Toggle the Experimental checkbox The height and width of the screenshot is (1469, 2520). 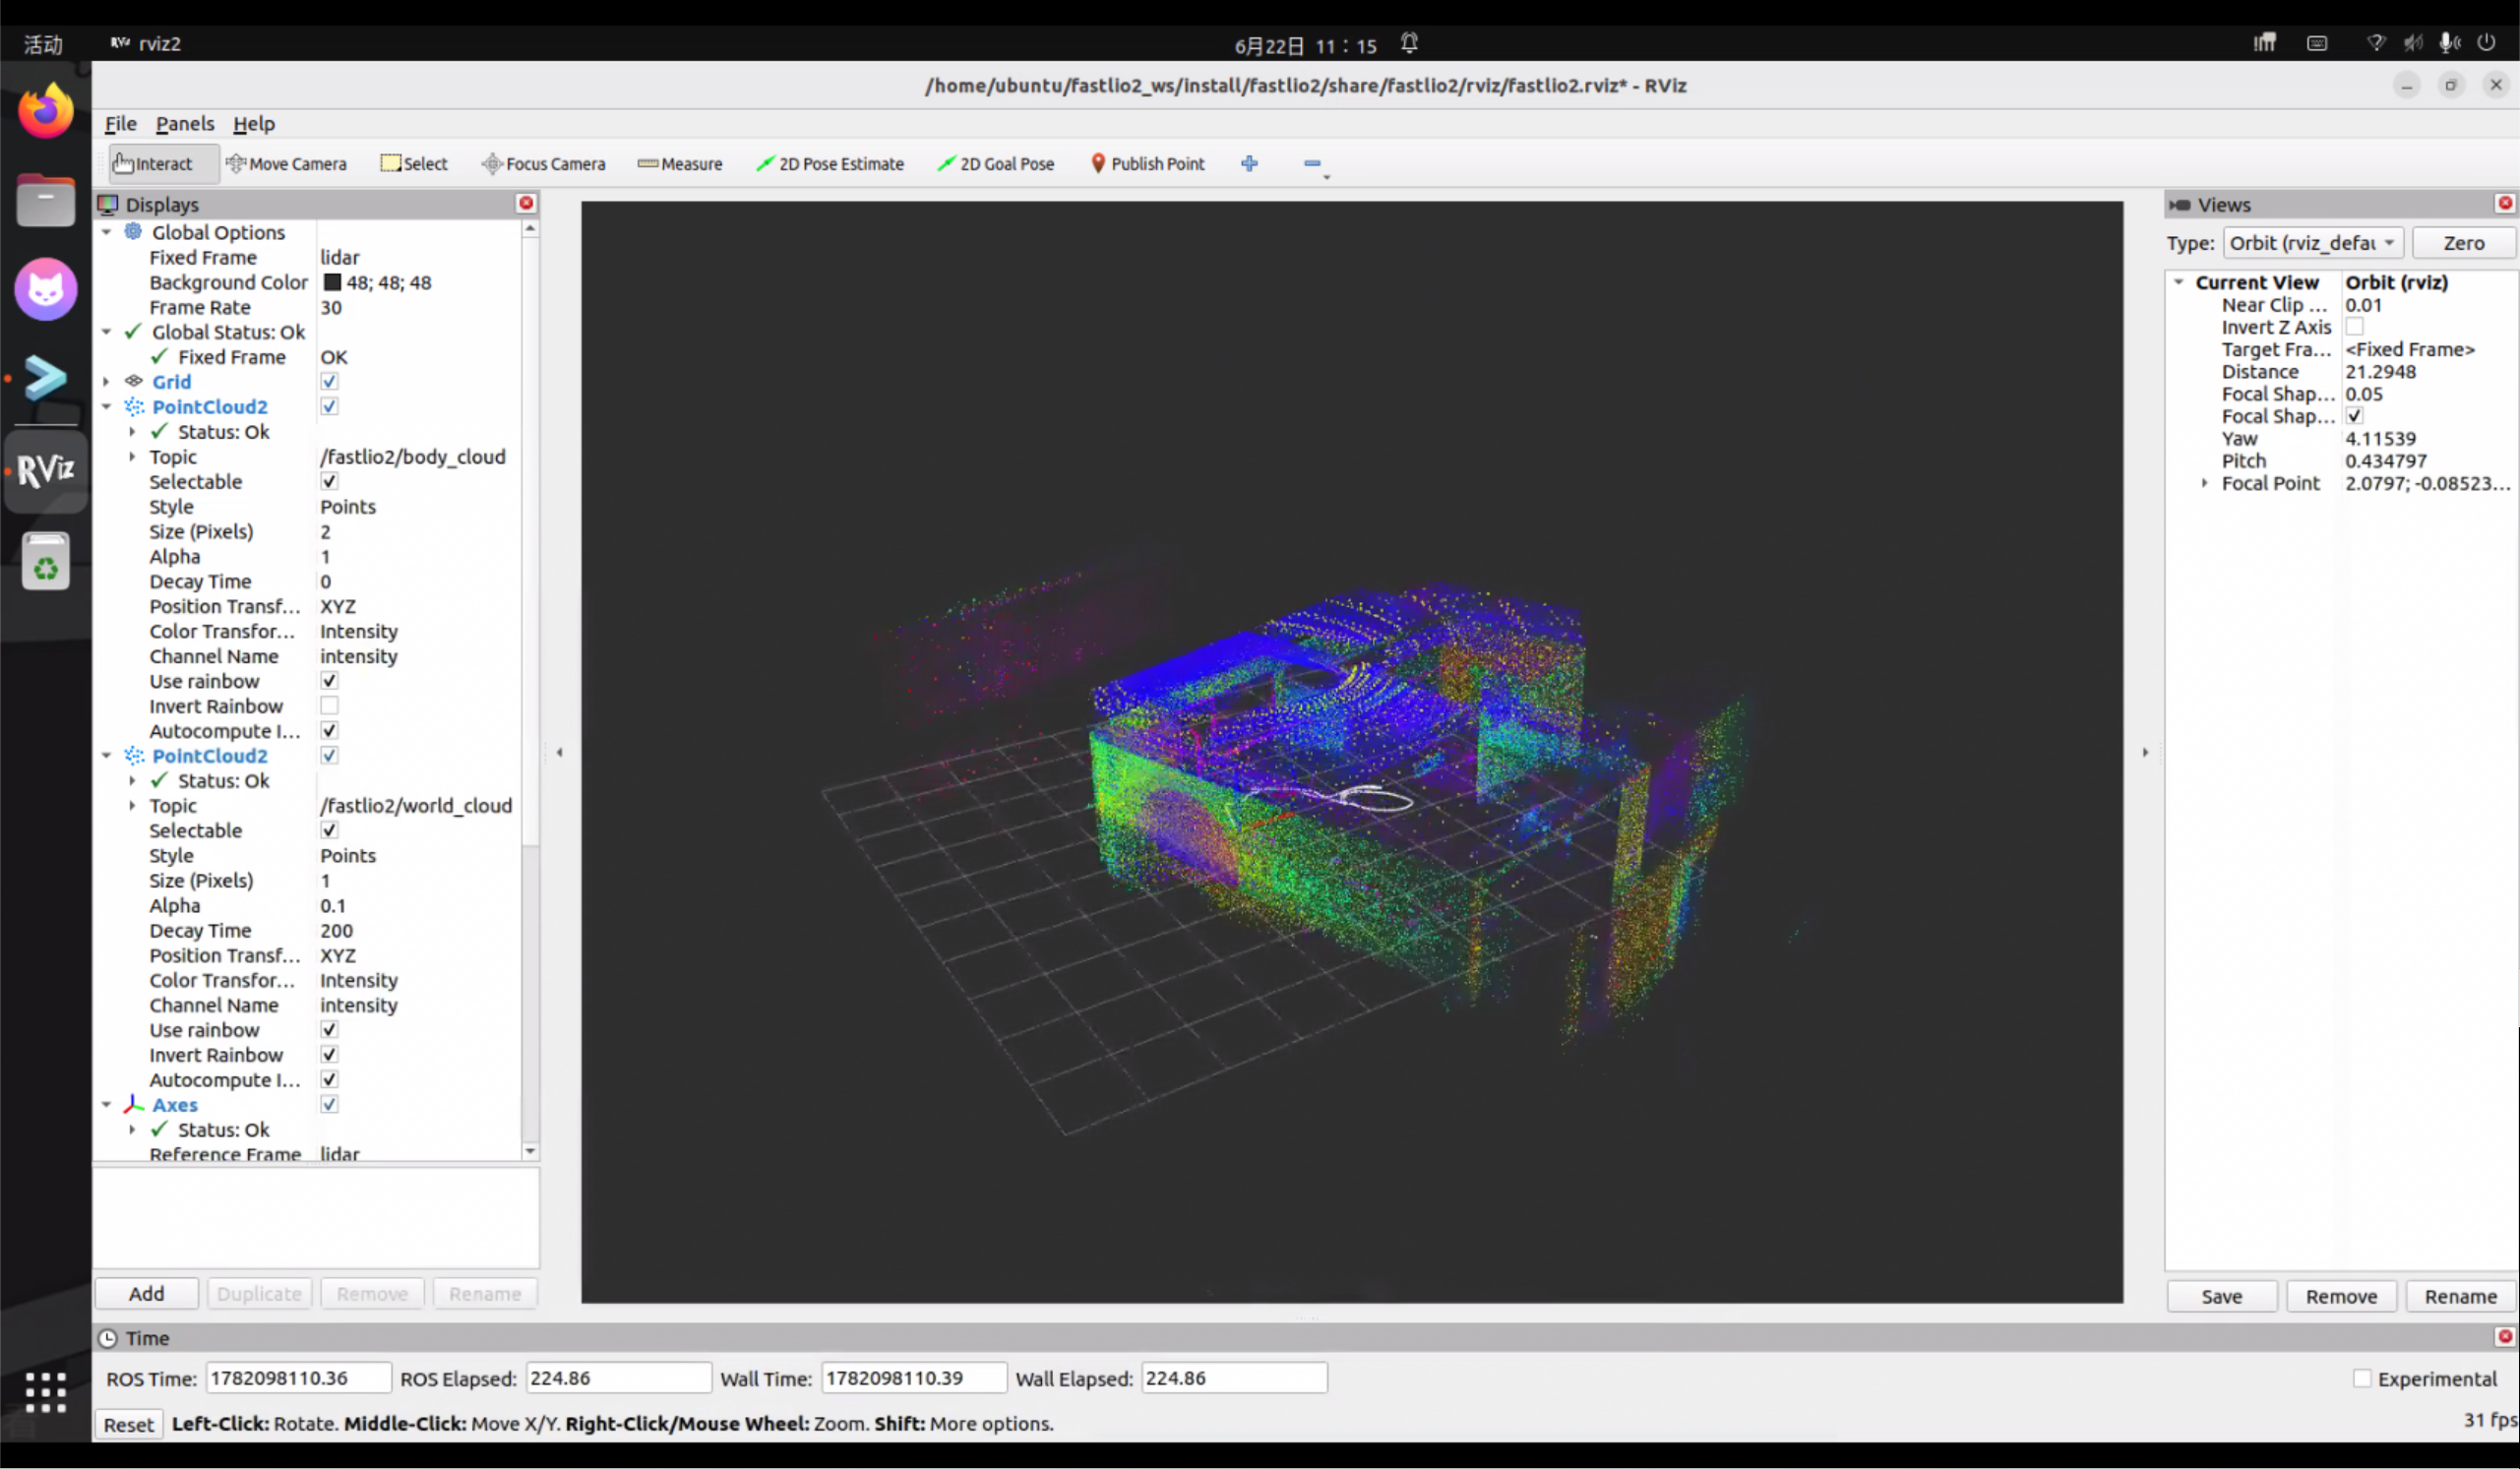pos(2362,1378)
